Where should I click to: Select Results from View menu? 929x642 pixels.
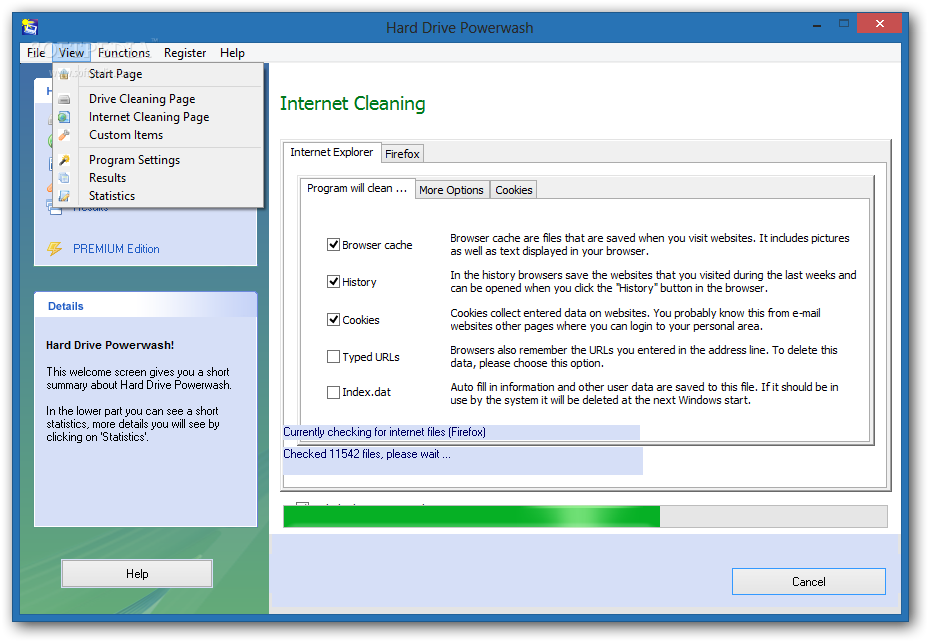tap(158, 178)
